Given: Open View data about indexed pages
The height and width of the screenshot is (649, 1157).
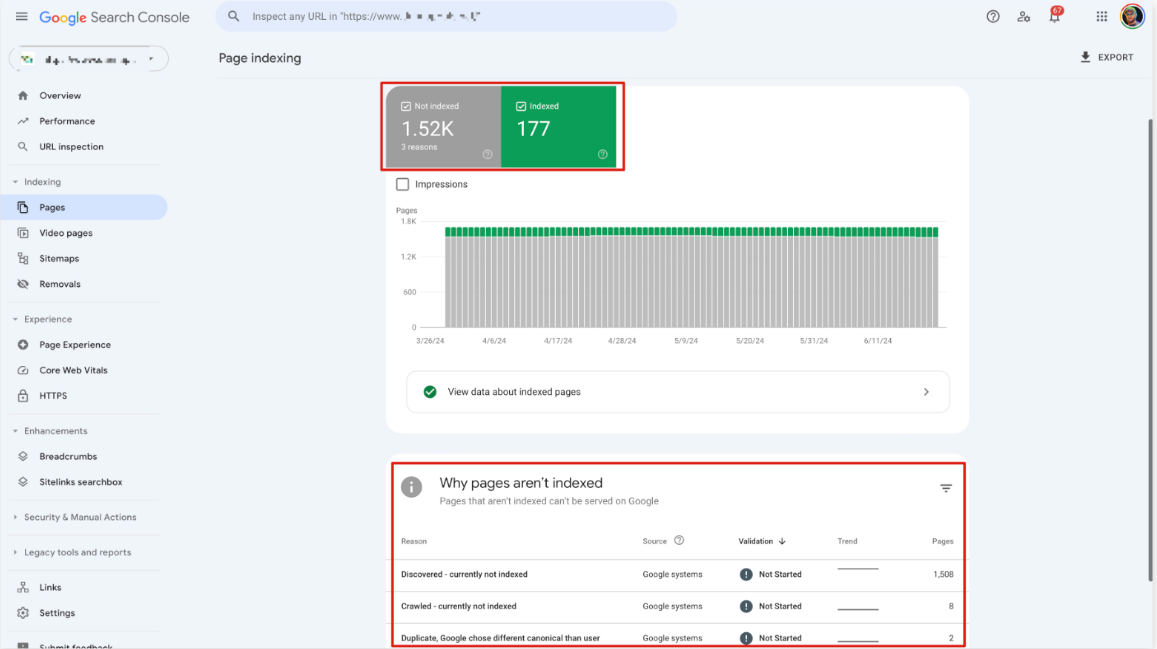Looking at the screenshot, I should [677, 392].
